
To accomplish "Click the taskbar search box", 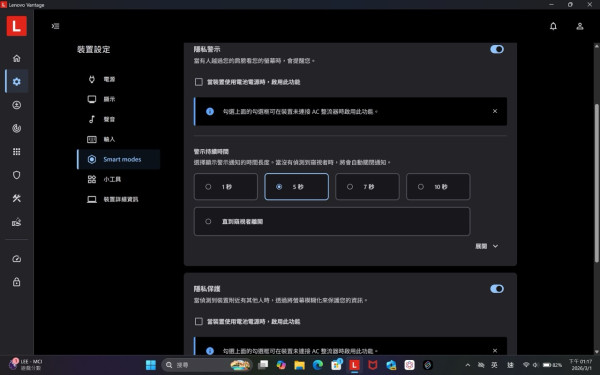I will pyautogui.click(x=207, y=365).
